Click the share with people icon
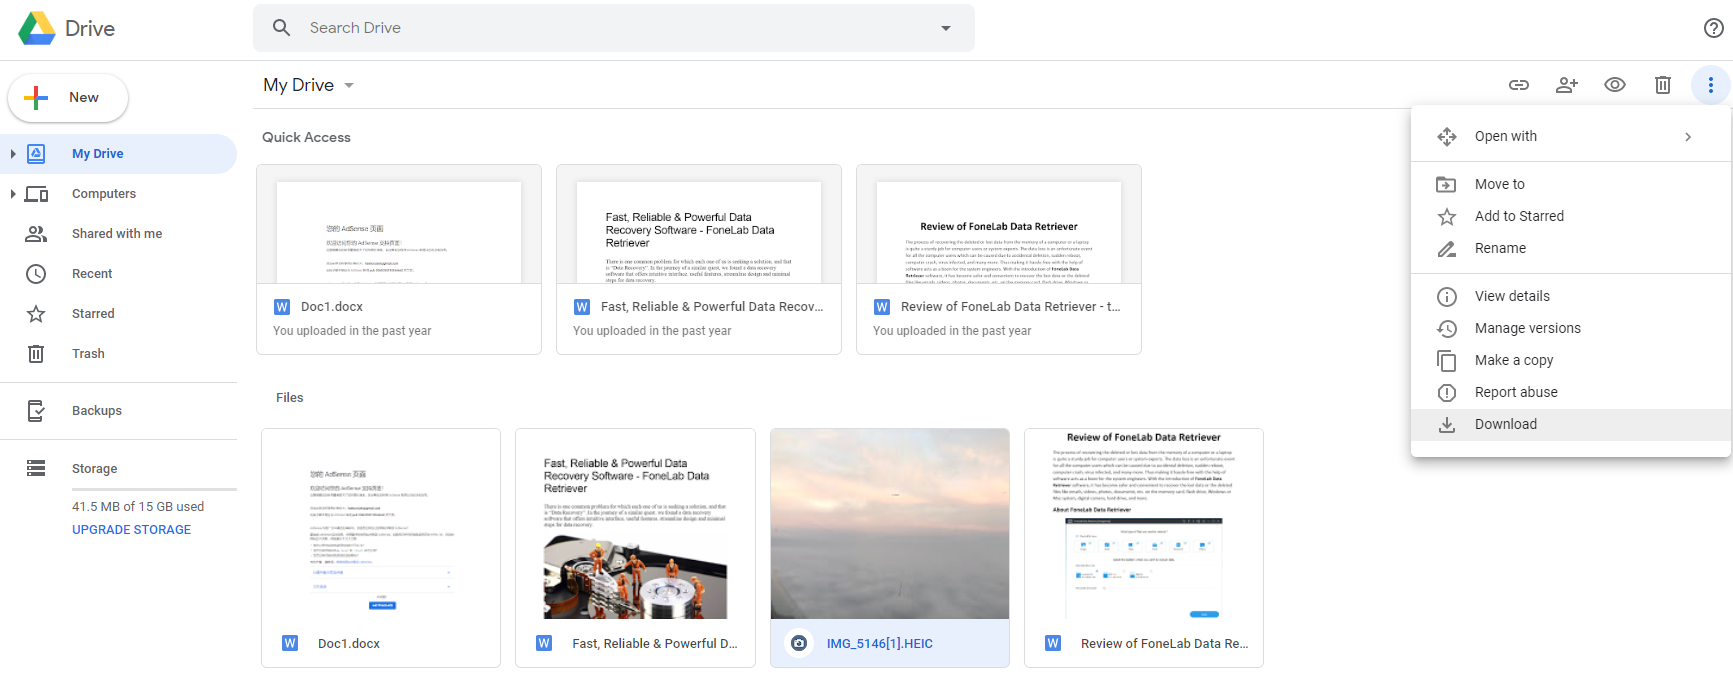 (1566, 85)
